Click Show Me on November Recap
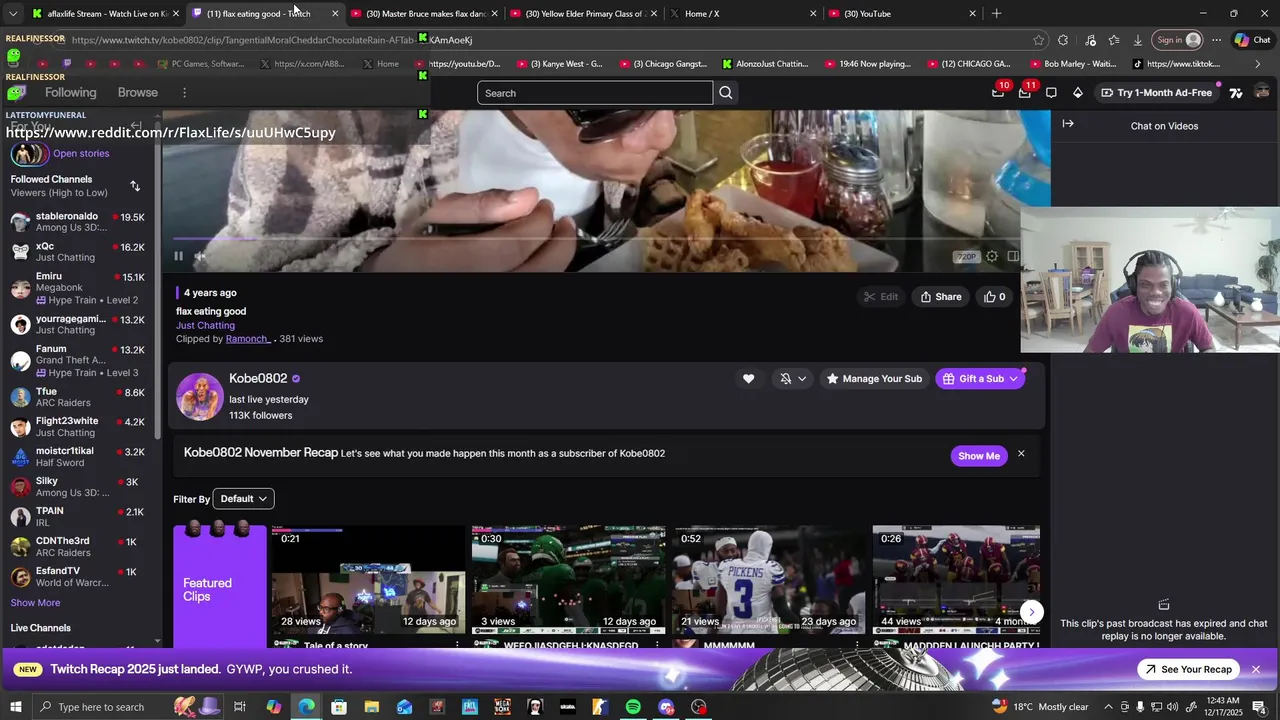Viewport: 1280px width, 720px height. (978, 456)
